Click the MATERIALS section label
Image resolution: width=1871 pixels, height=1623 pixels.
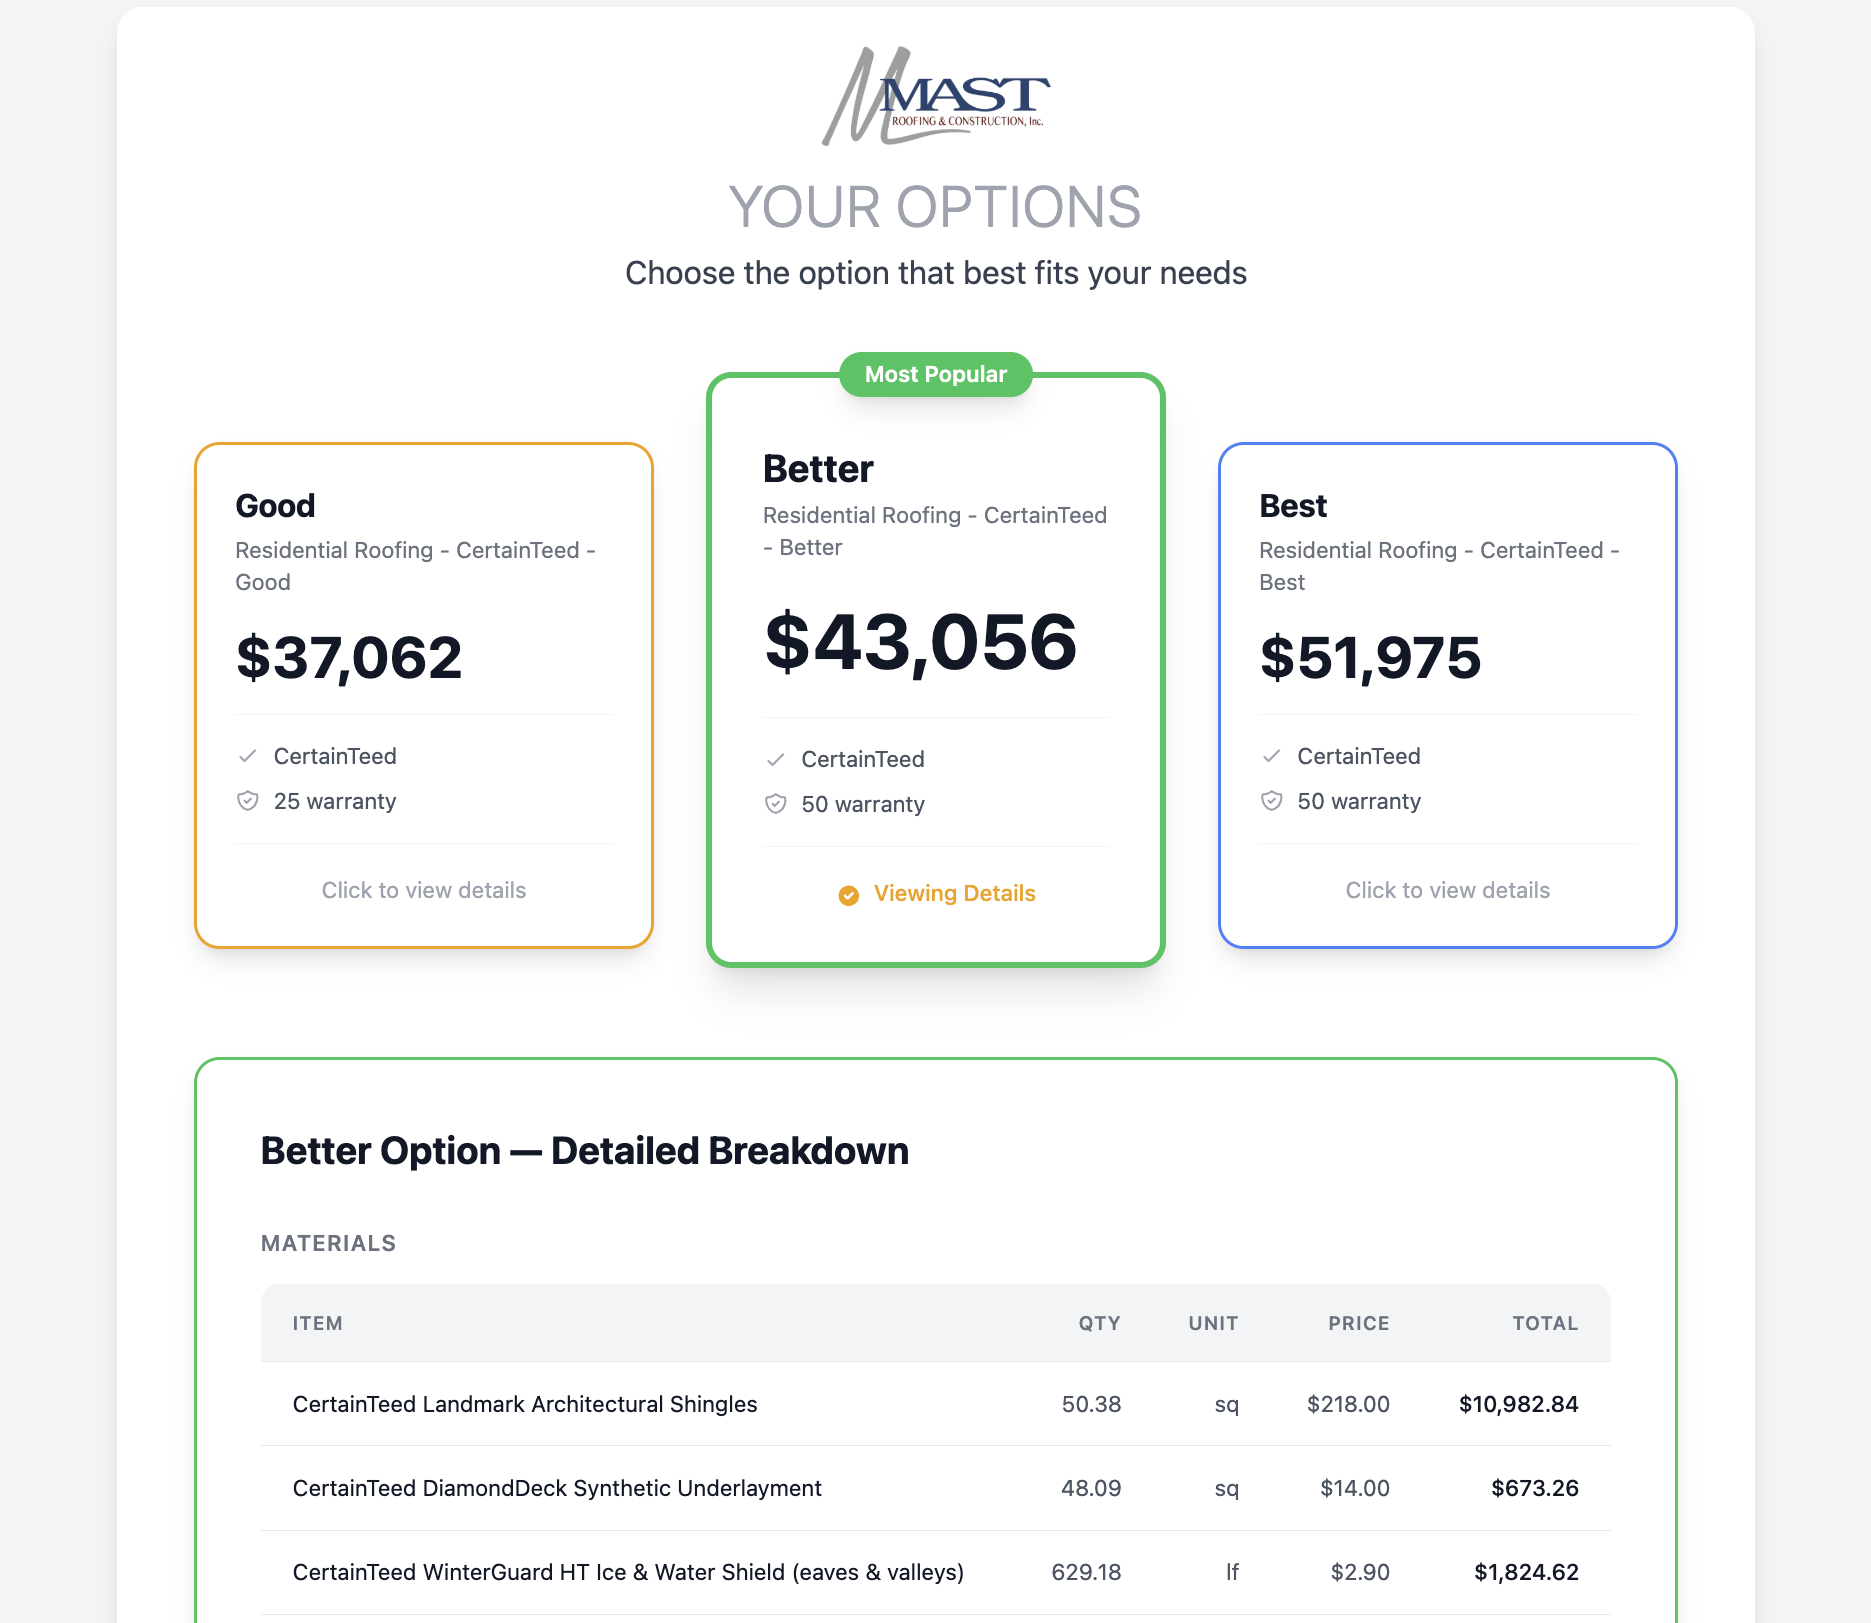pos(328,1243)
